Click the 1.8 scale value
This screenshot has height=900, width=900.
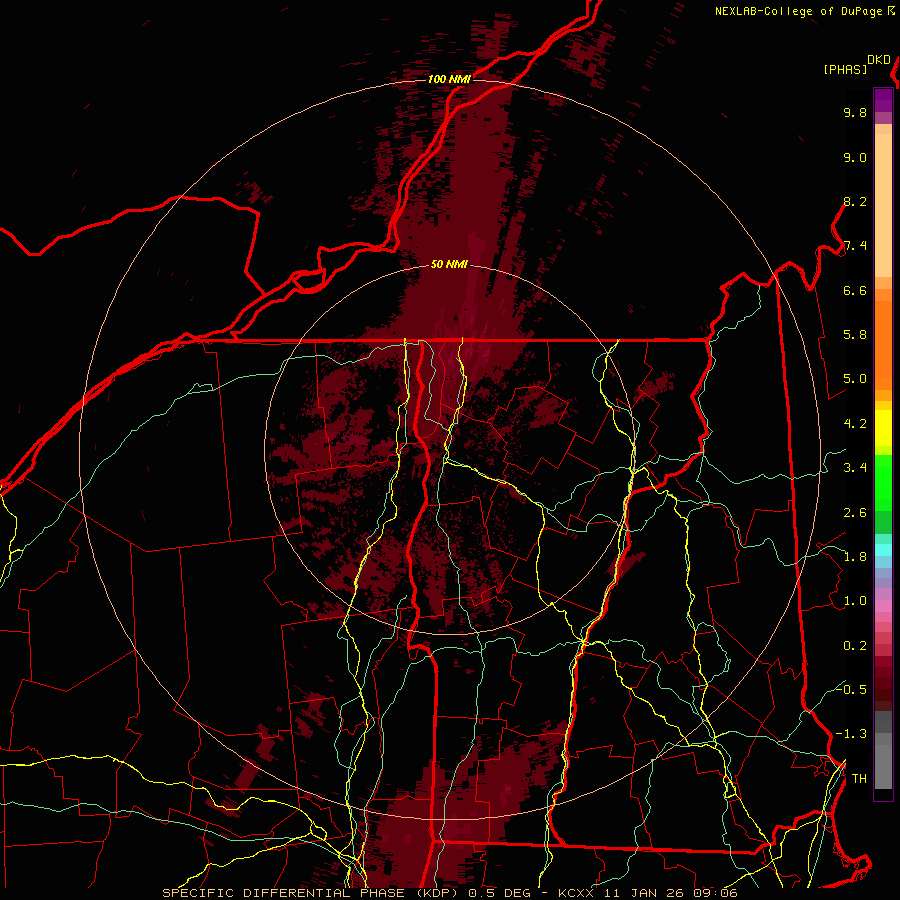[x=855, y=557]
